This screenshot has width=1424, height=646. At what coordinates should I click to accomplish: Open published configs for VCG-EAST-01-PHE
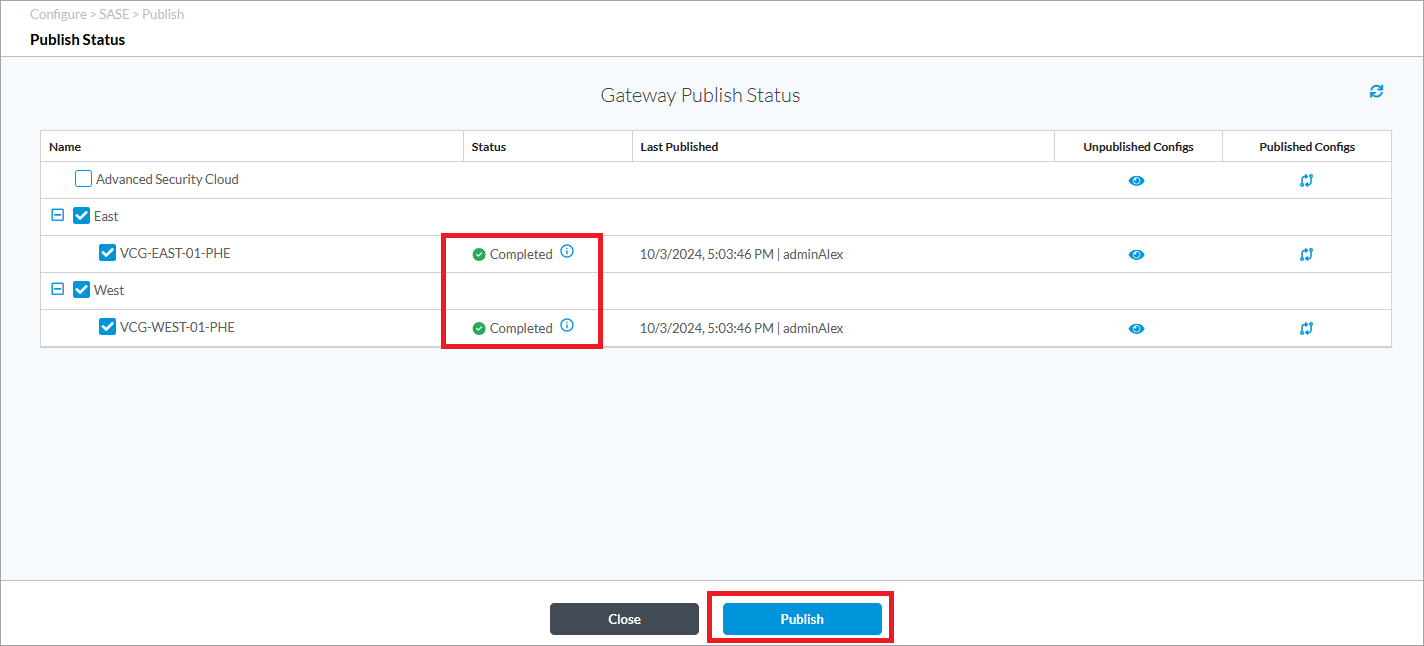(x=1306, y=255)
